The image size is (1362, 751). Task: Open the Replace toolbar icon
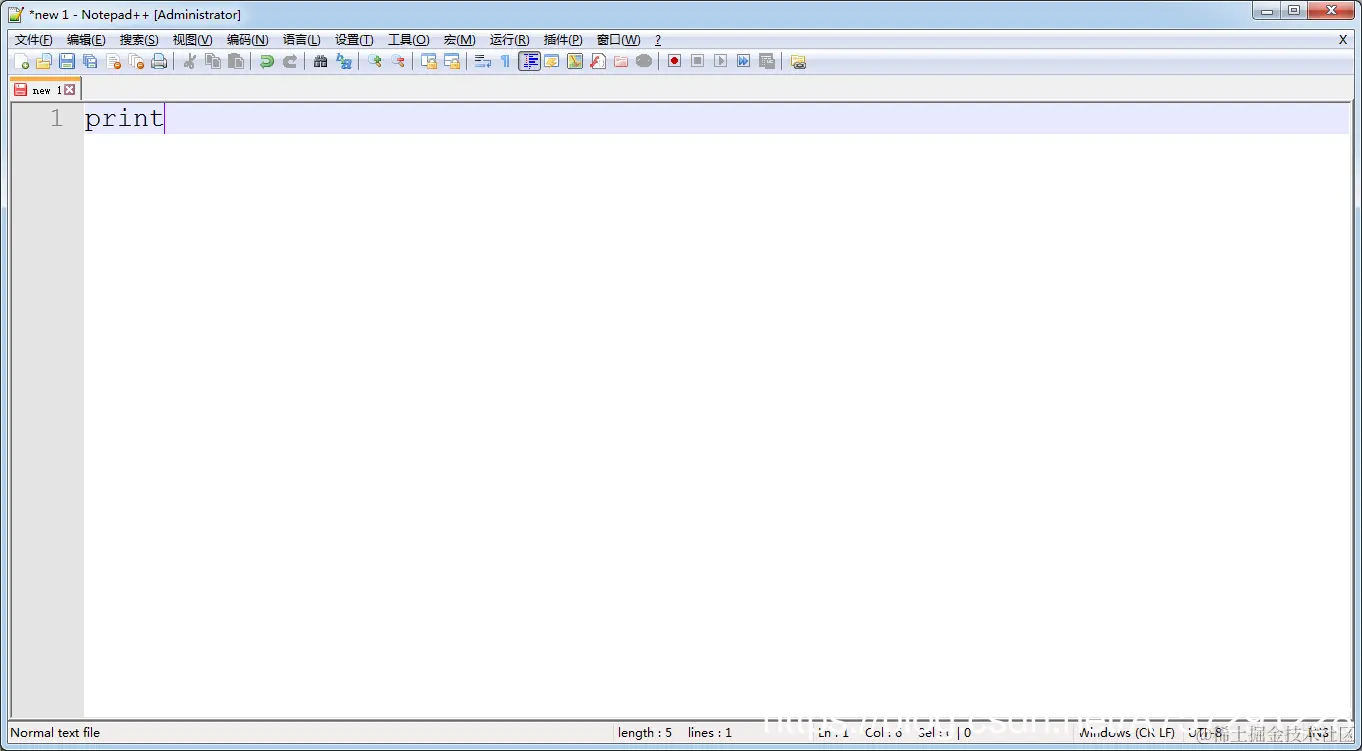pyautogui.click(x=344, y=61)
